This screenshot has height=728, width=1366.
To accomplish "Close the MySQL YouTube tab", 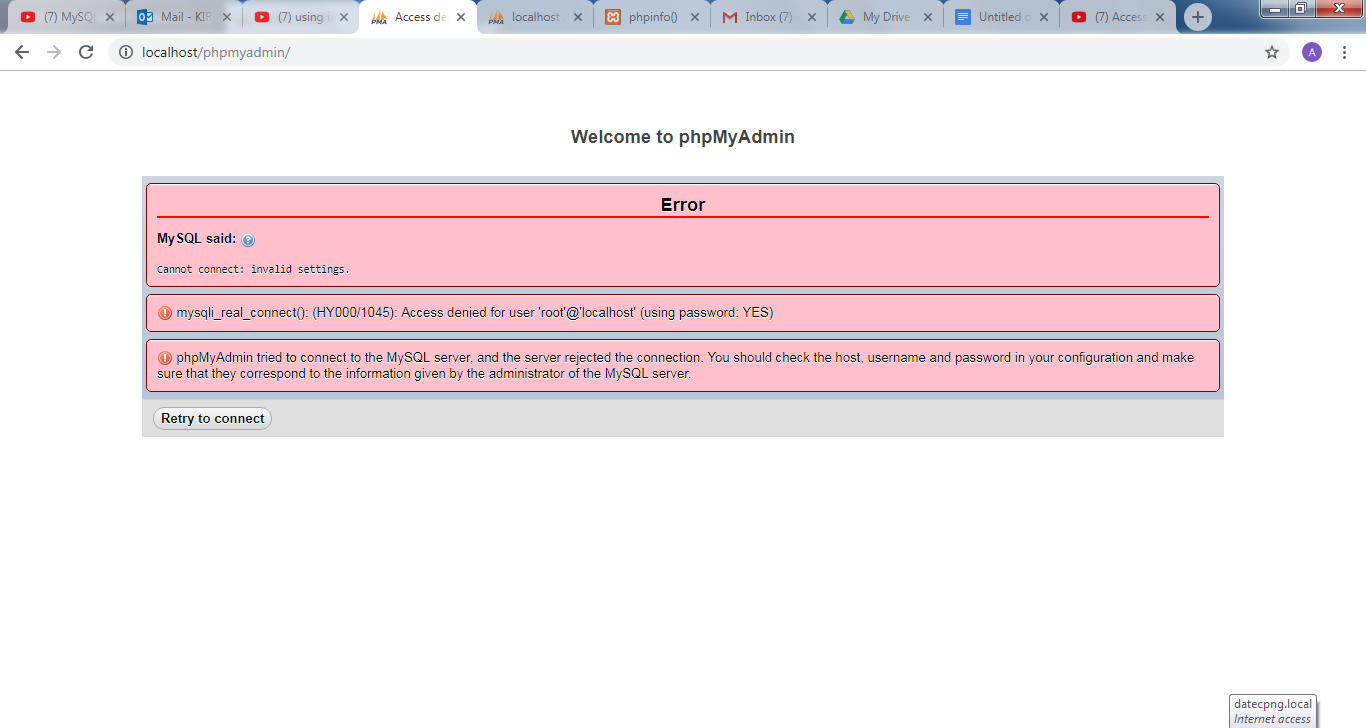I will [110, 17].
